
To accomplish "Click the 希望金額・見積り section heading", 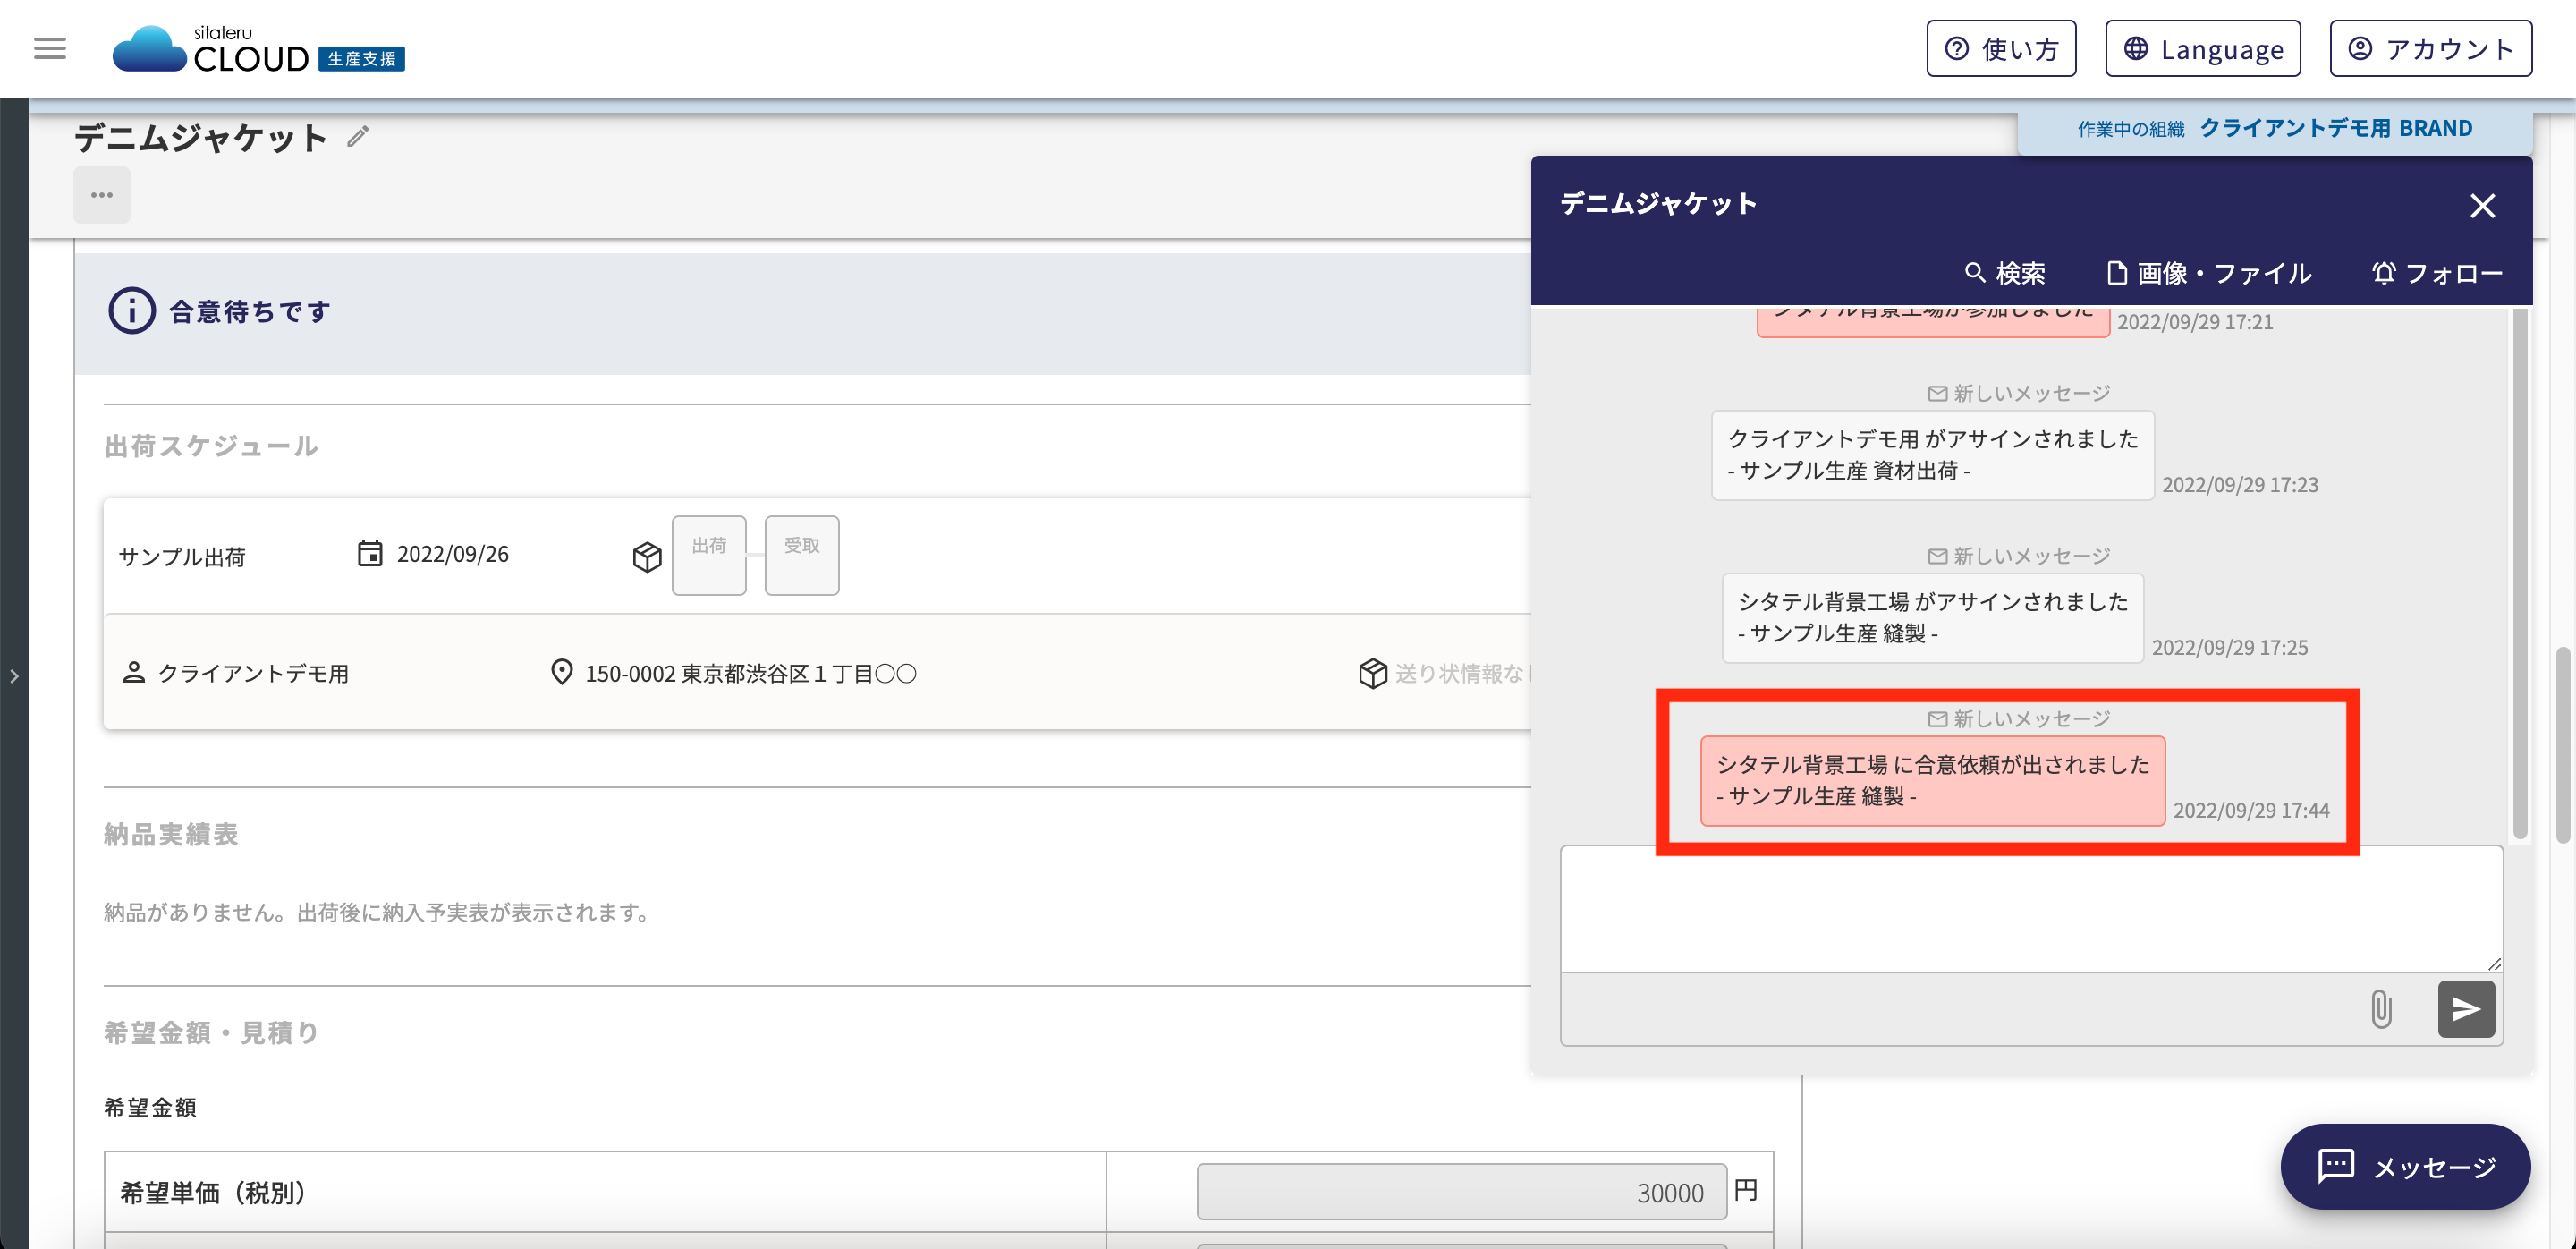I will [211, 1032].
